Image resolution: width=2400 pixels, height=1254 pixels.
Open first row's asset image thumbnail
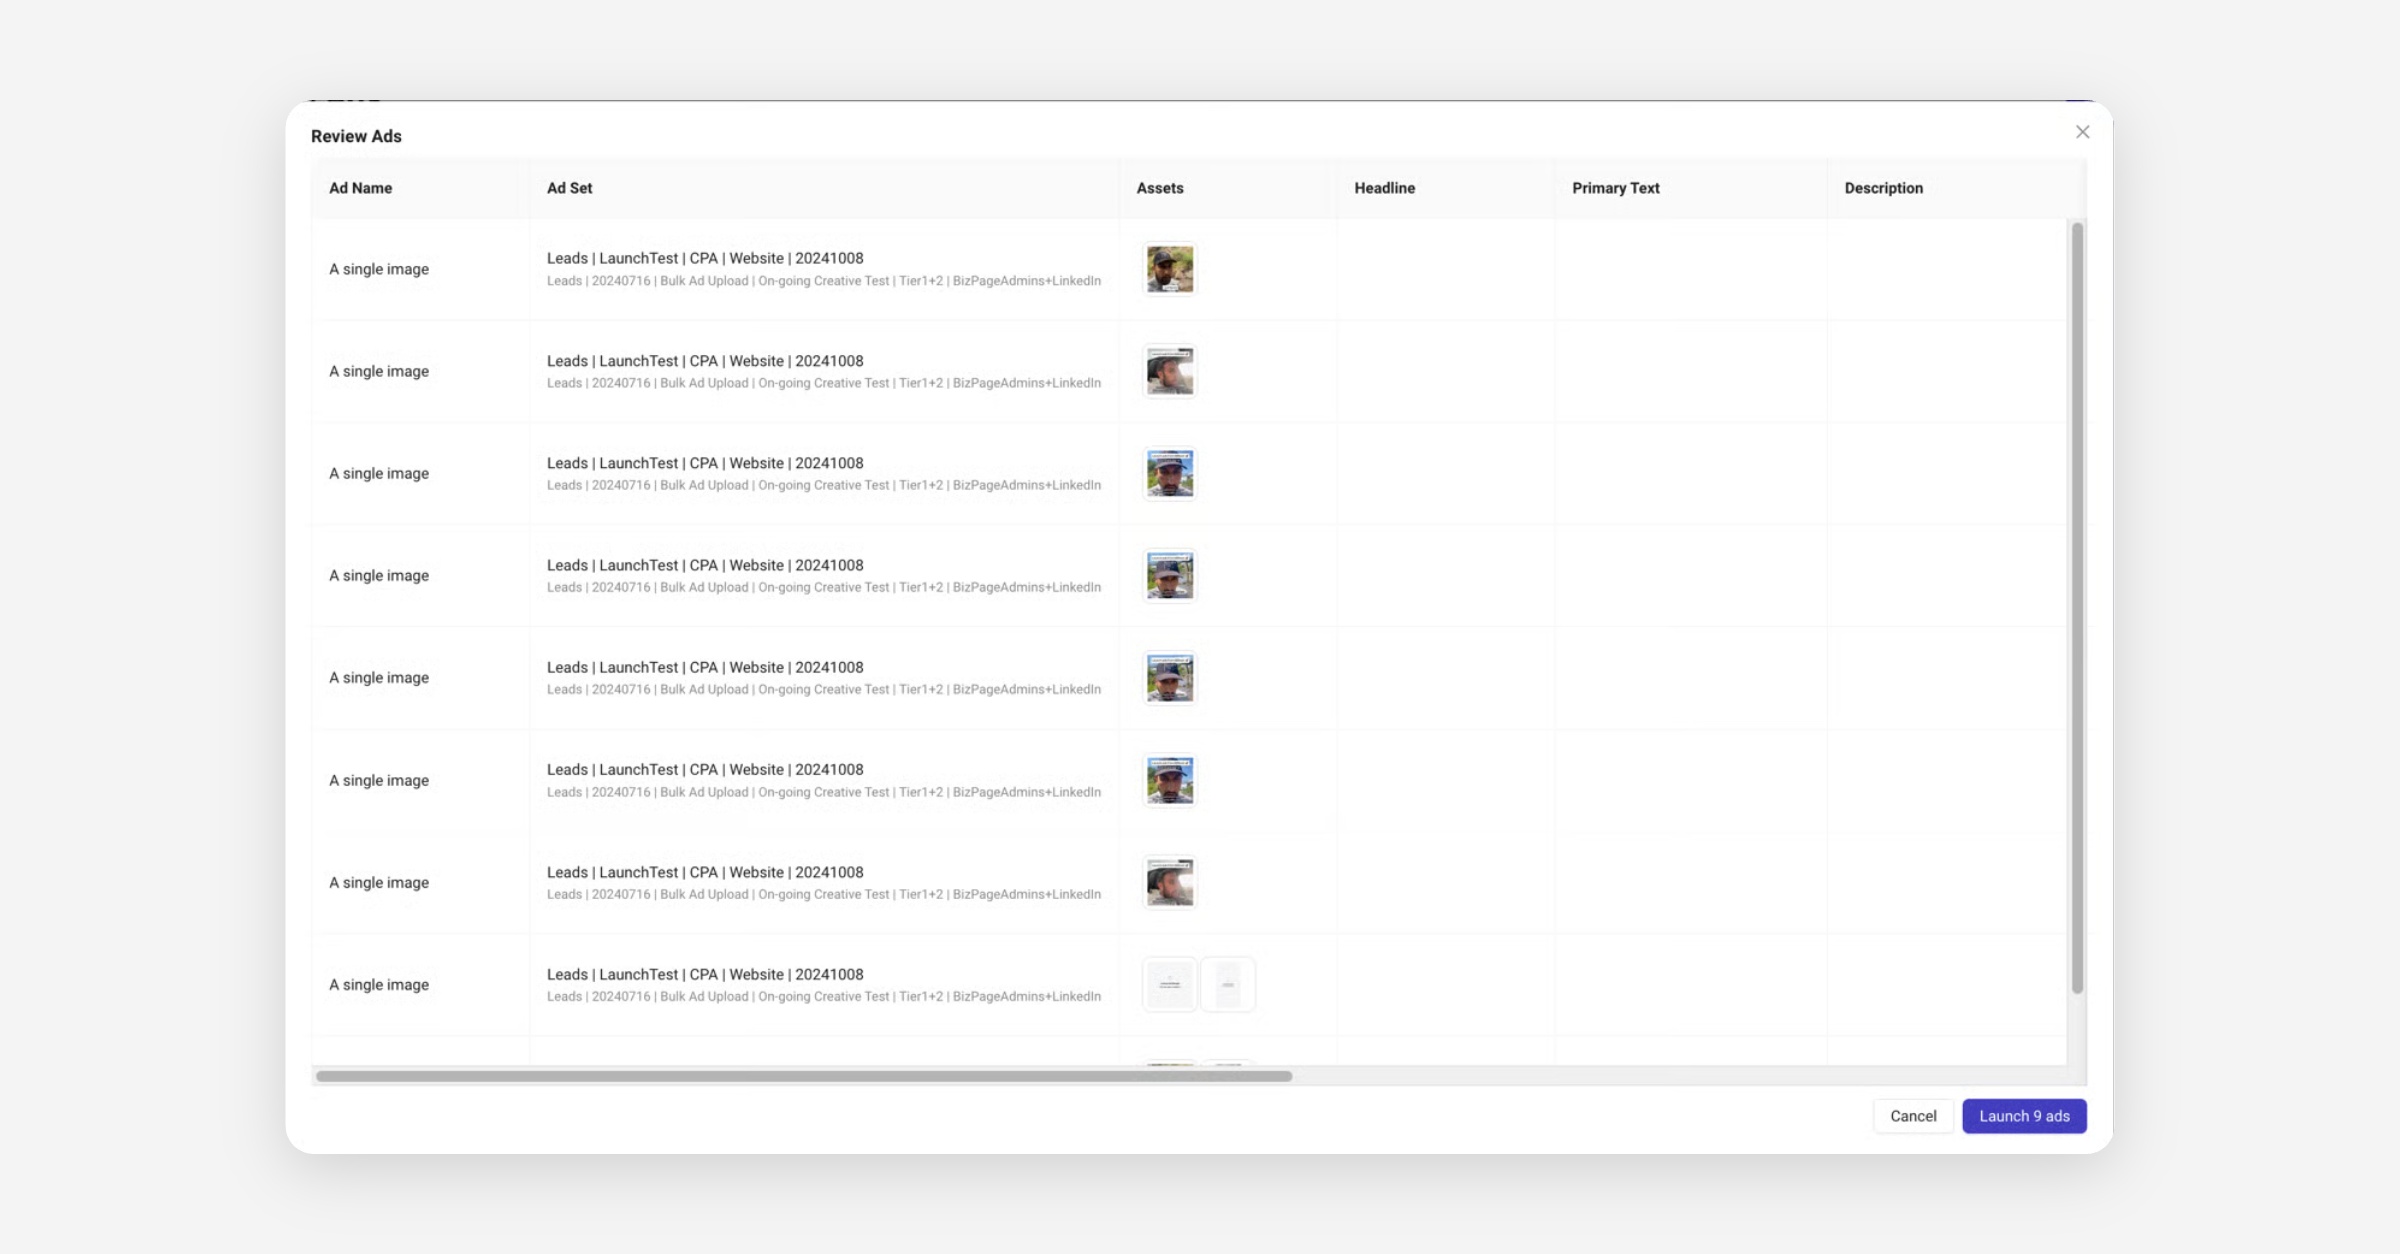pyautogui.click(x=1169, y=269)
